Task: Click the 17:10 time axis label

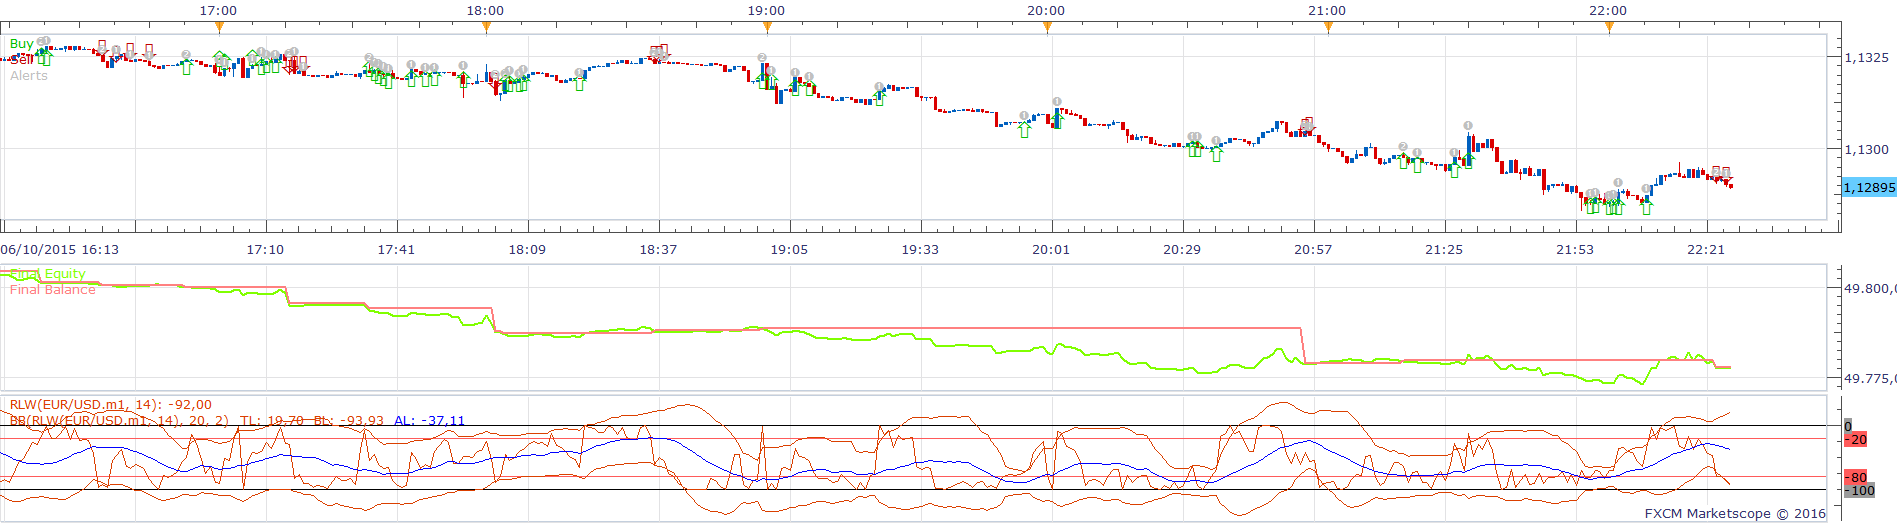Action: (266, 250)
